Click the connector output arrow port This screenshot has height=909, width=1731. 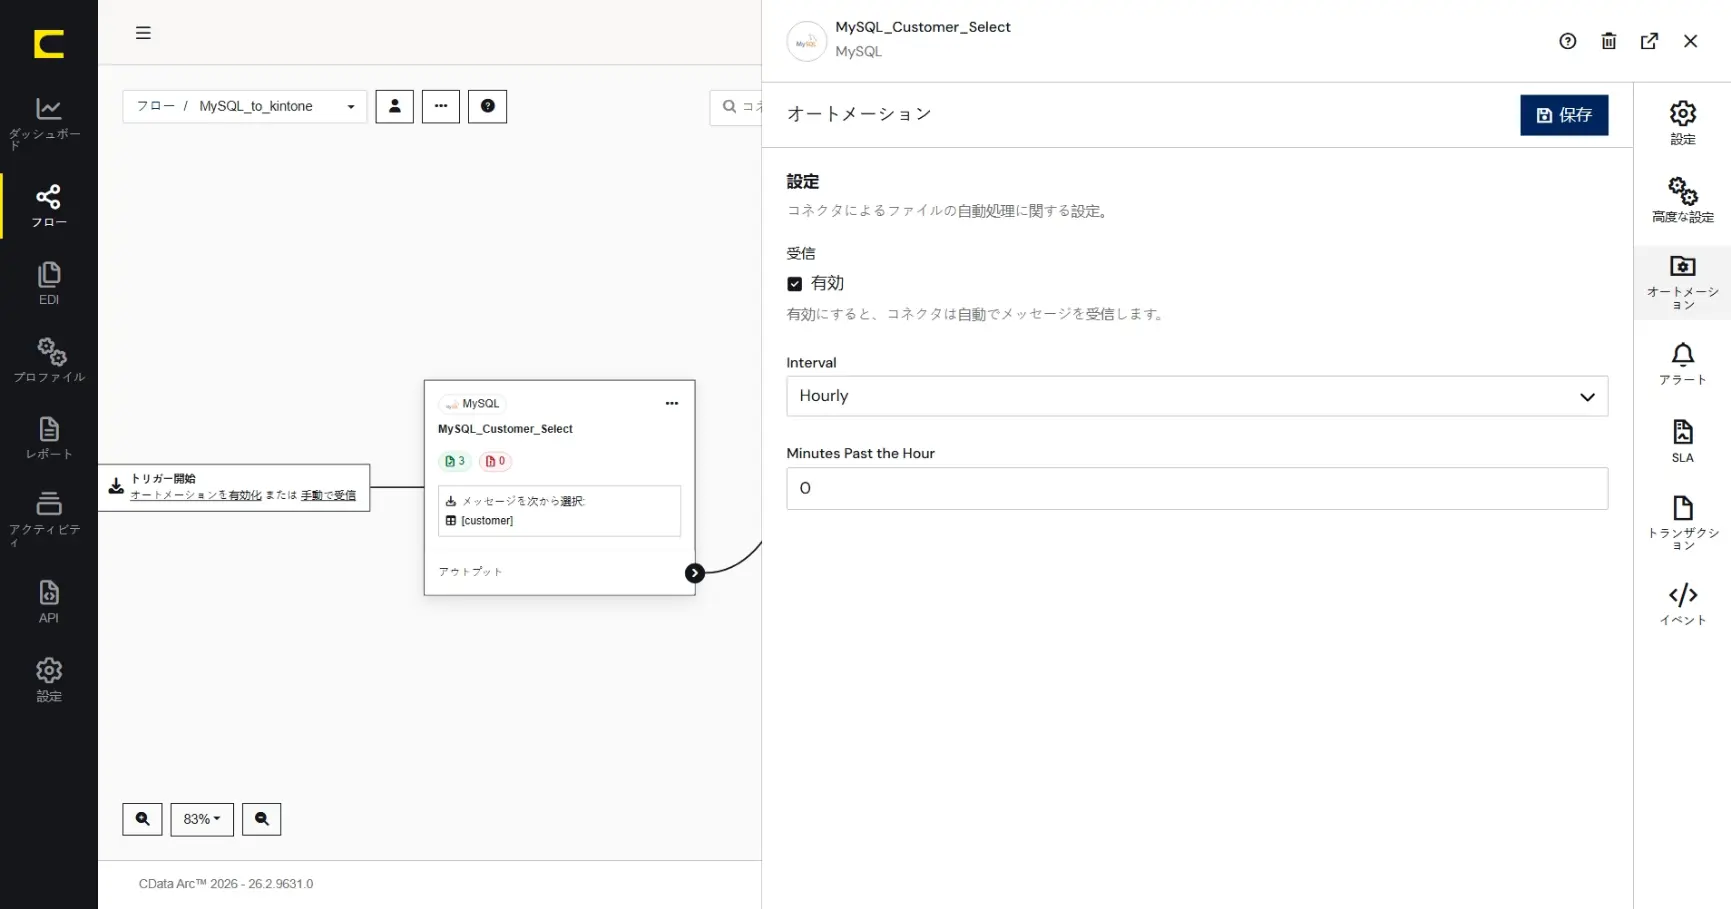click(x=695, y=573)
